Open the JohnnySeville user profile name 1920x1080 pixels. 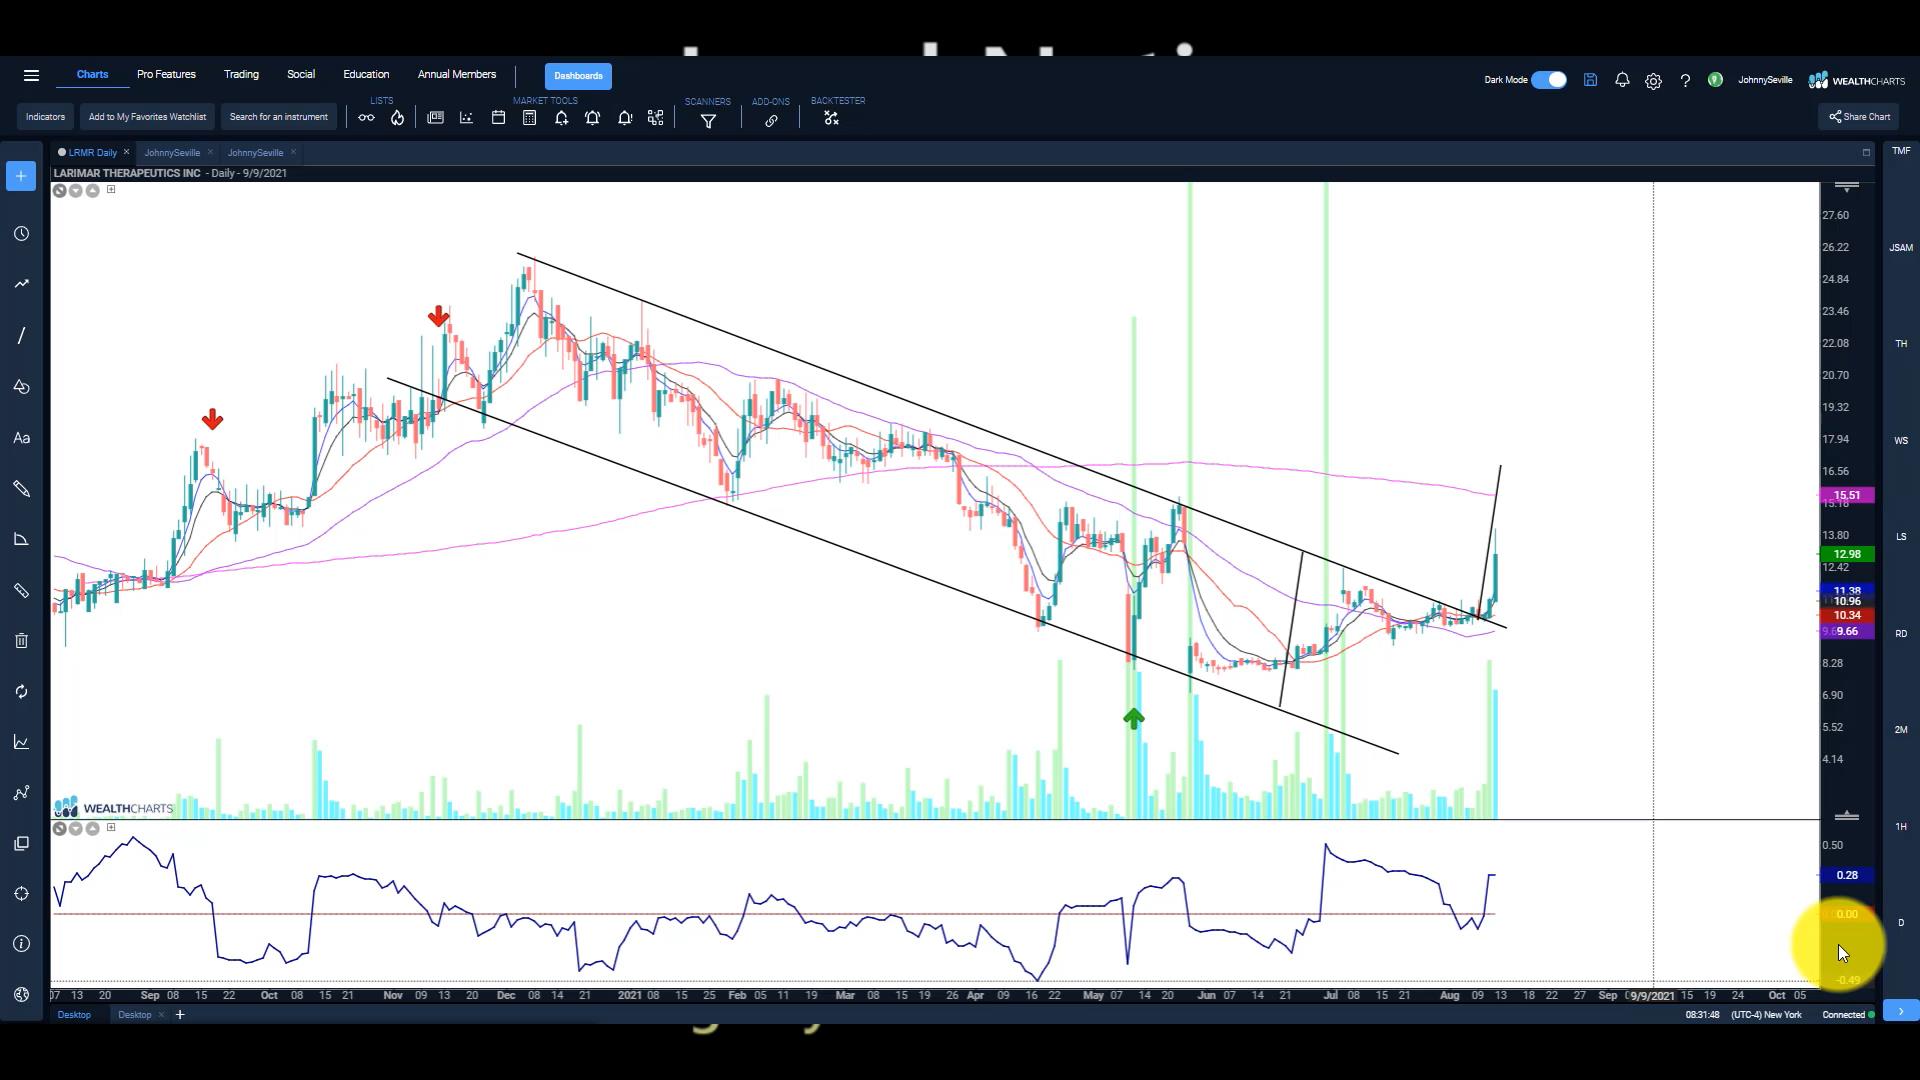point(1764,80)
